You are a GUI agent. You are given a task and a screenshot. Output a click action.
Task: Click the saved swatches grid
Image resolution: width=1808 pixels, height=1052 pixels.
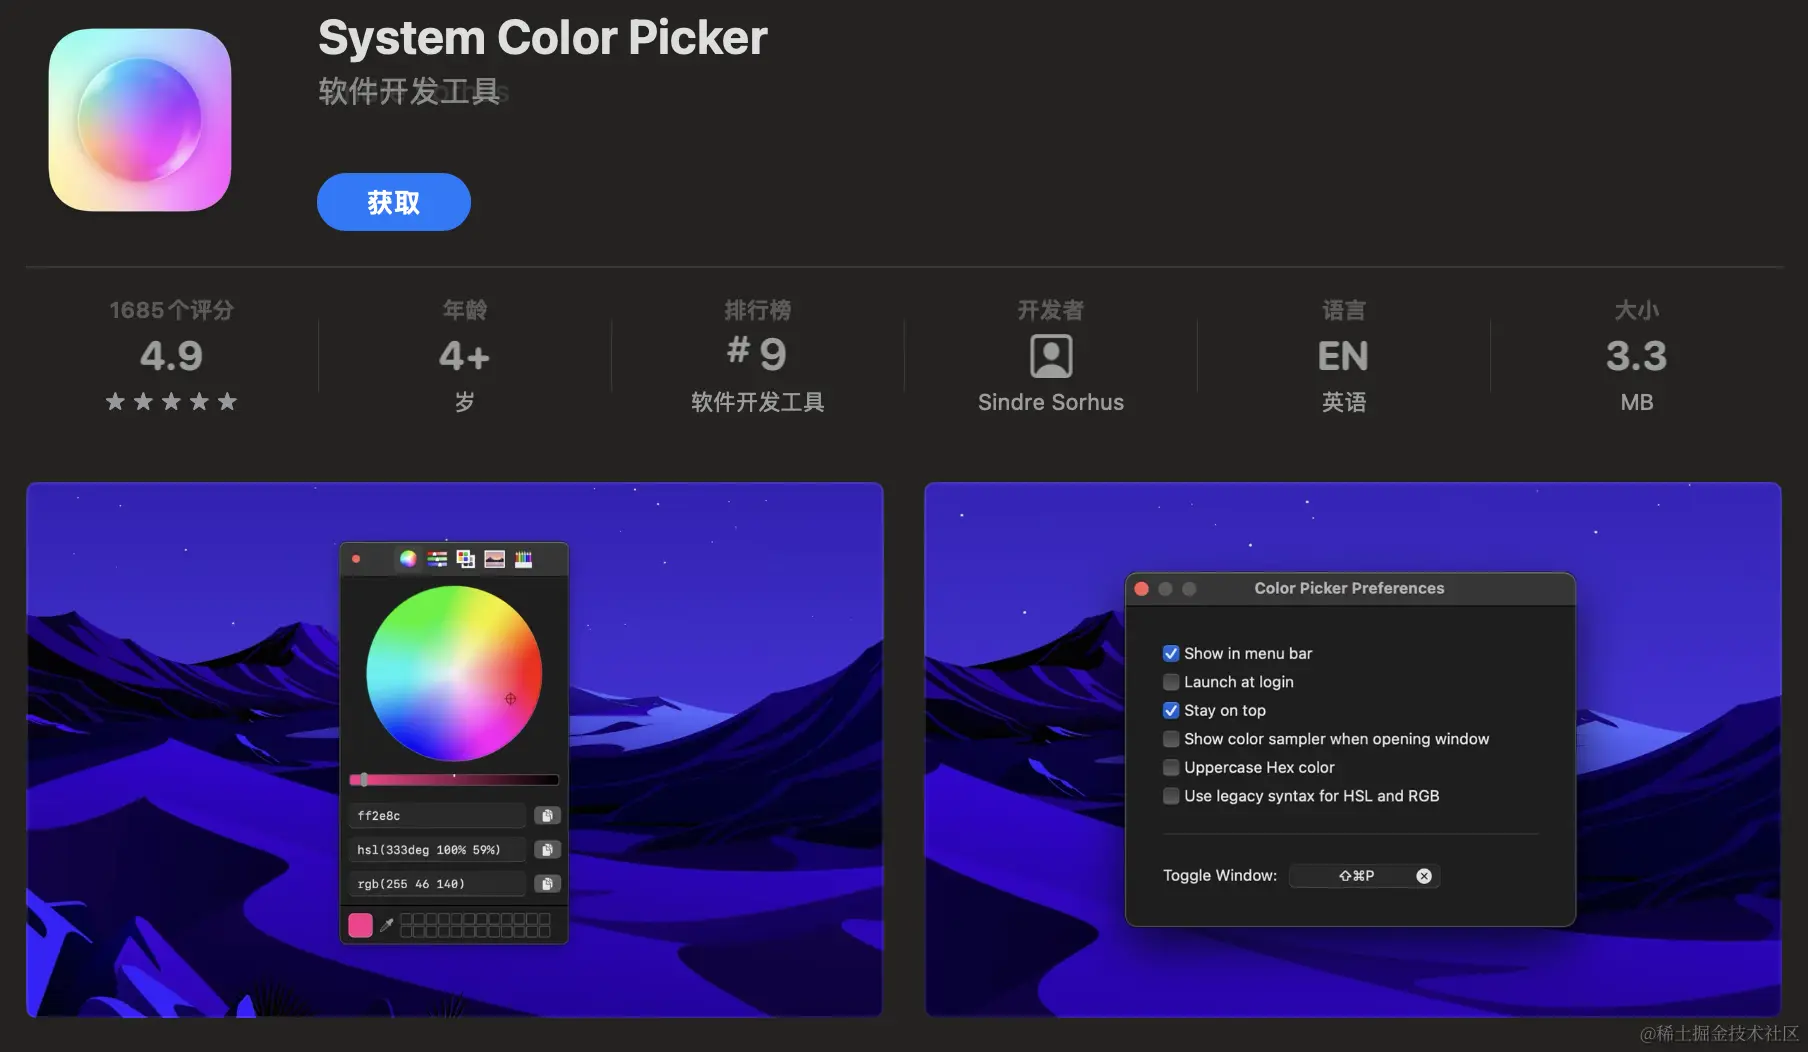tap(475, 925)
